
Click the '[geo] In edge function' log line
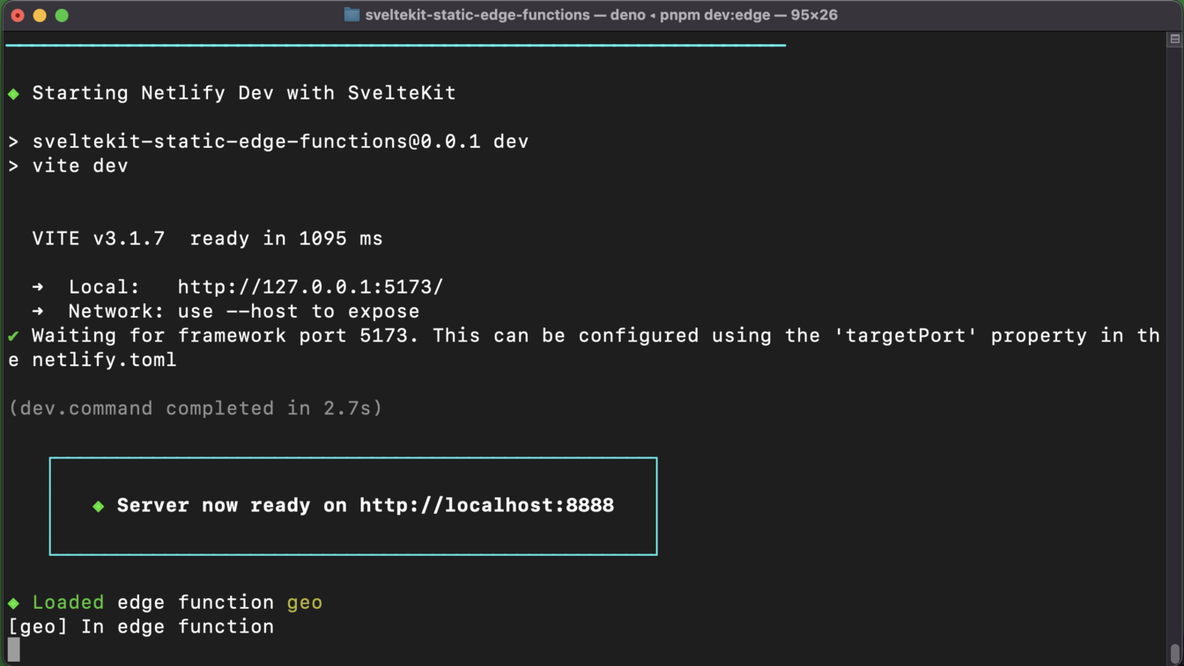click(141, 627)
